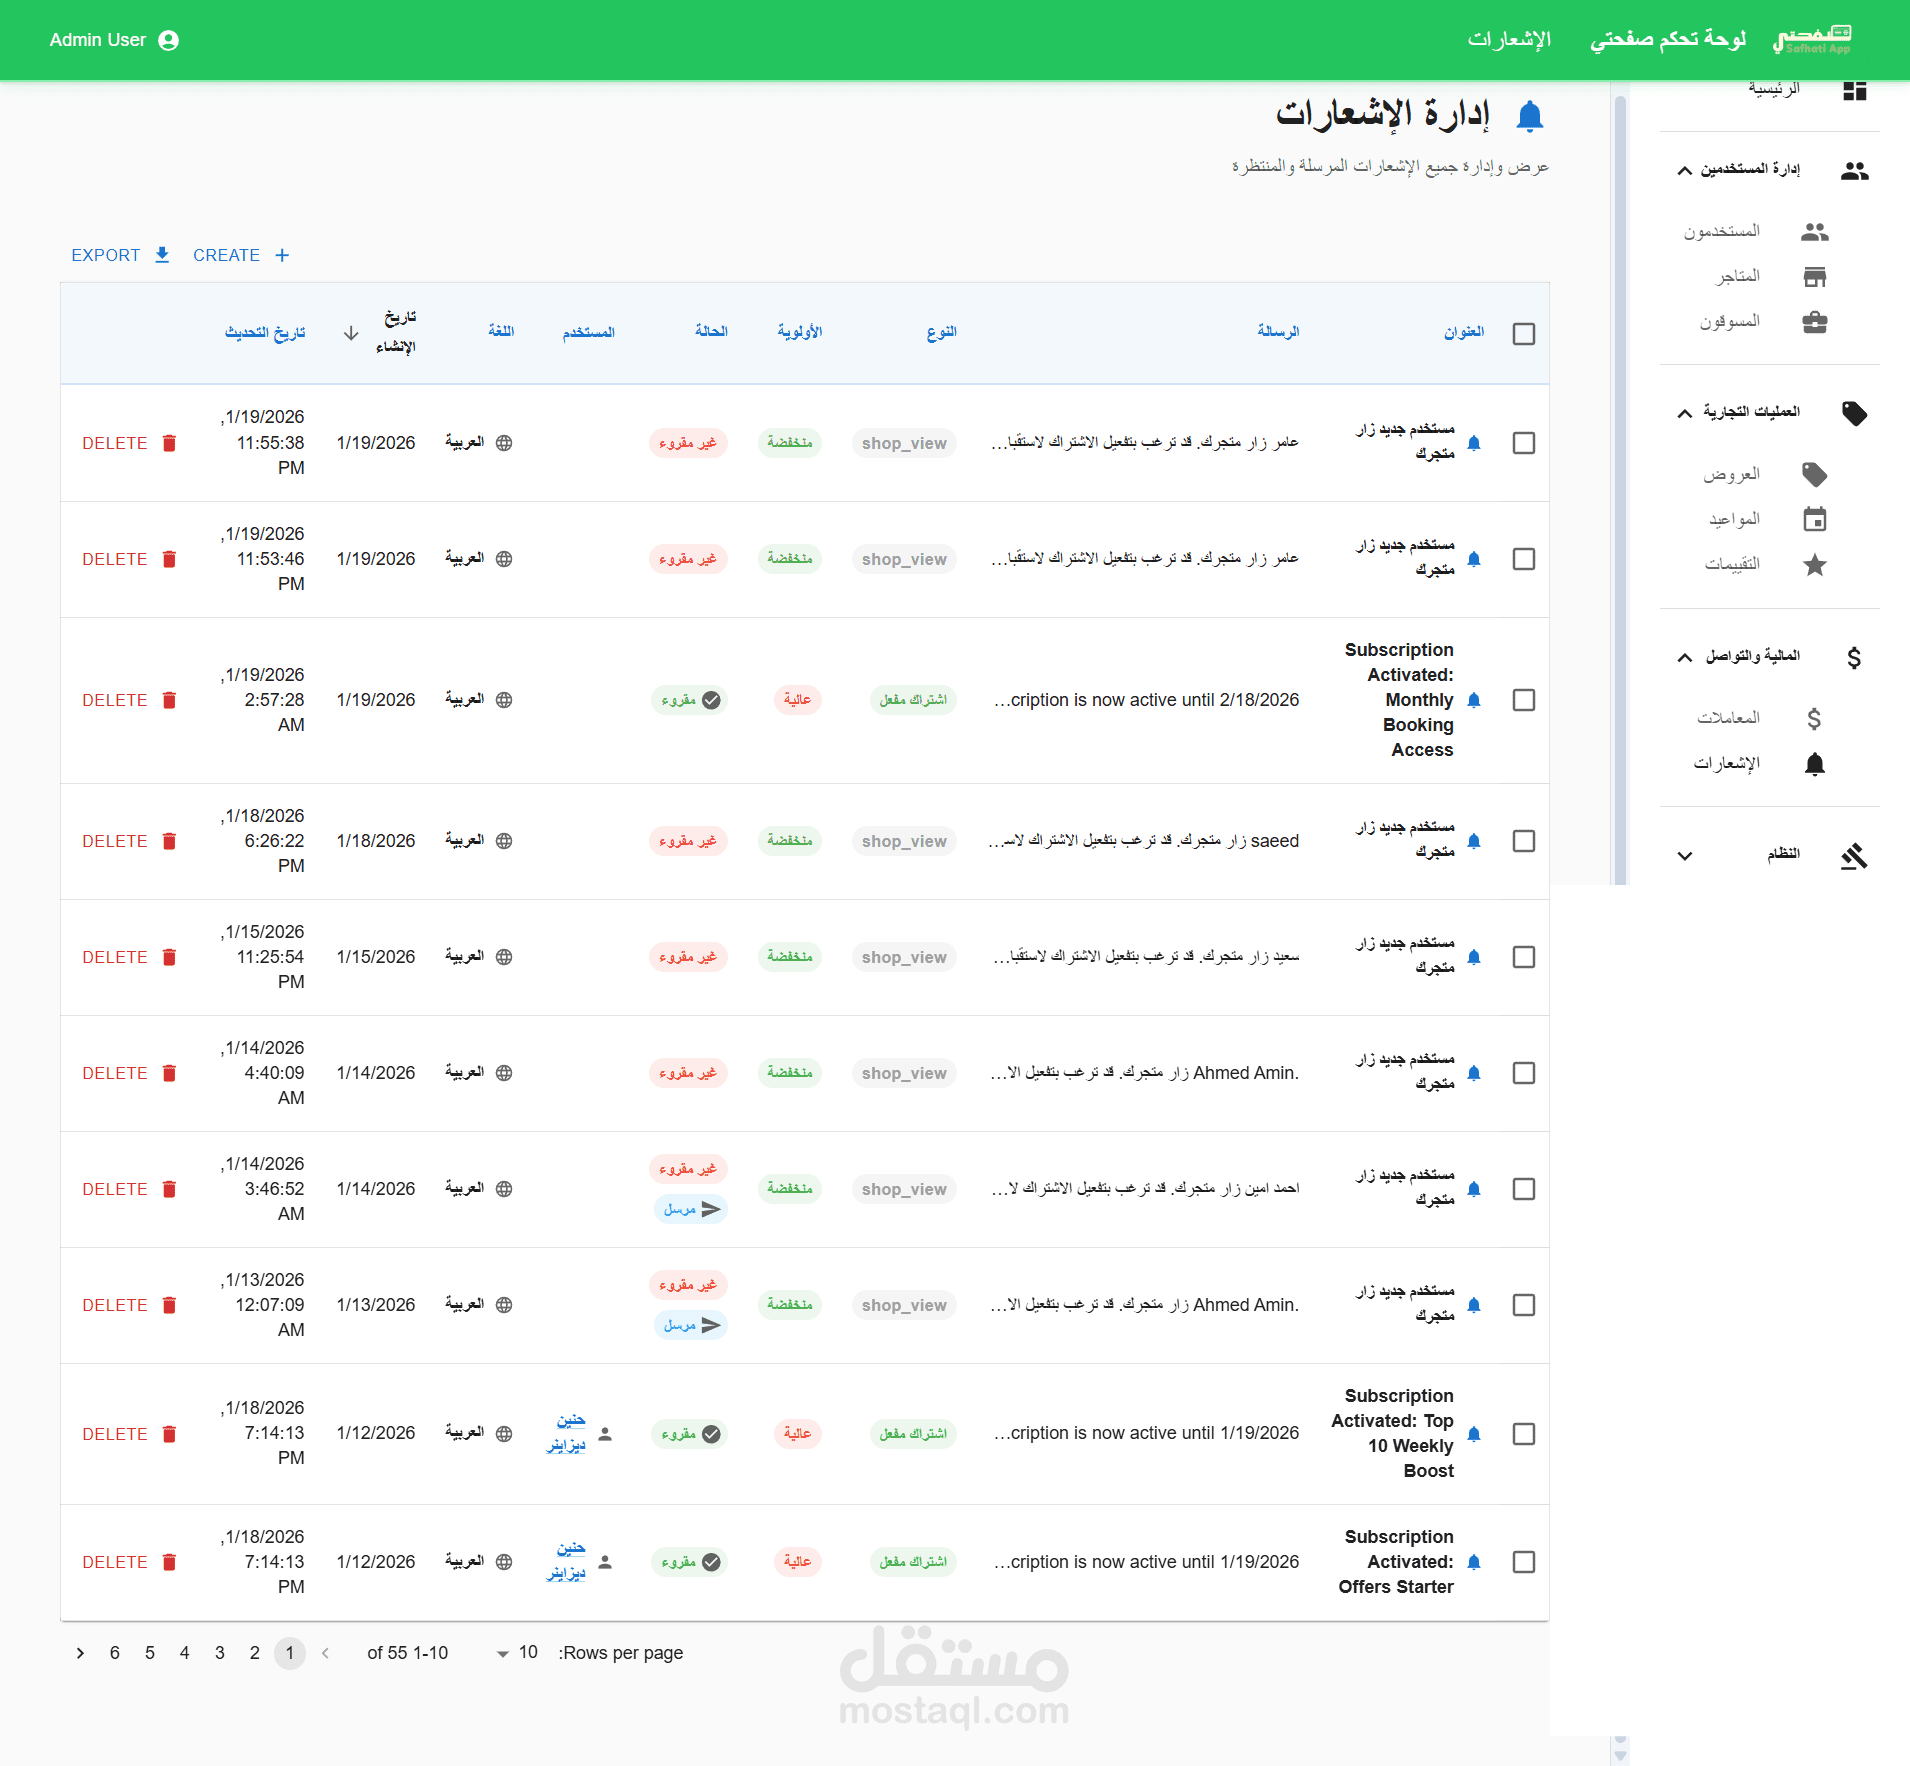Click the ratings (التقييمات) star icon in sidebar
Screen dimensions: 1910x1766
(x=1815, y=565)
